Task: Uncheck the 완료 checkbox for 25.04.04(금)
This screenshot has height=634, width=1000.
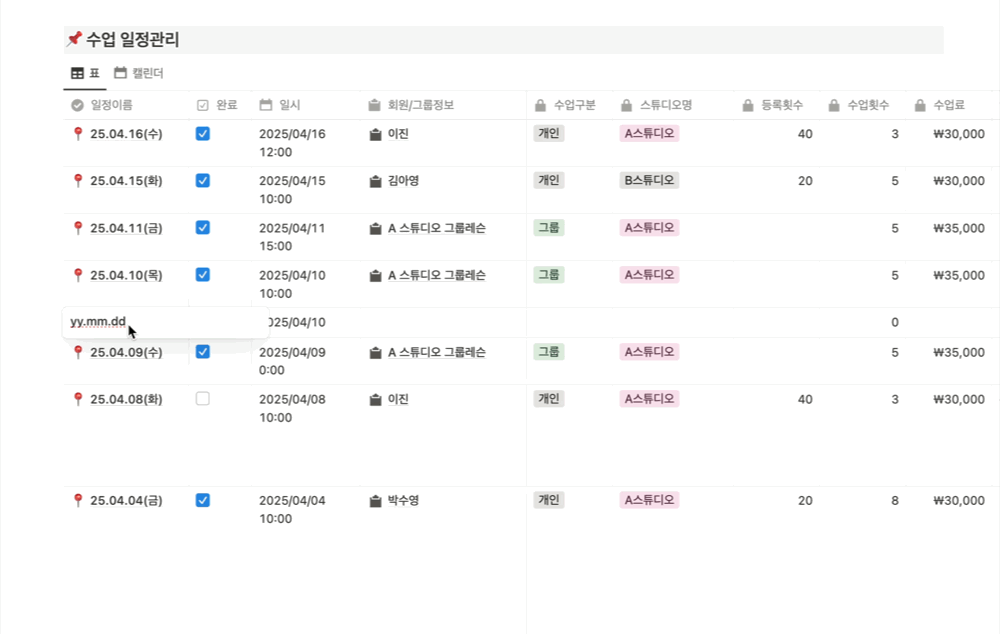Action: click(x=203, y=500)
